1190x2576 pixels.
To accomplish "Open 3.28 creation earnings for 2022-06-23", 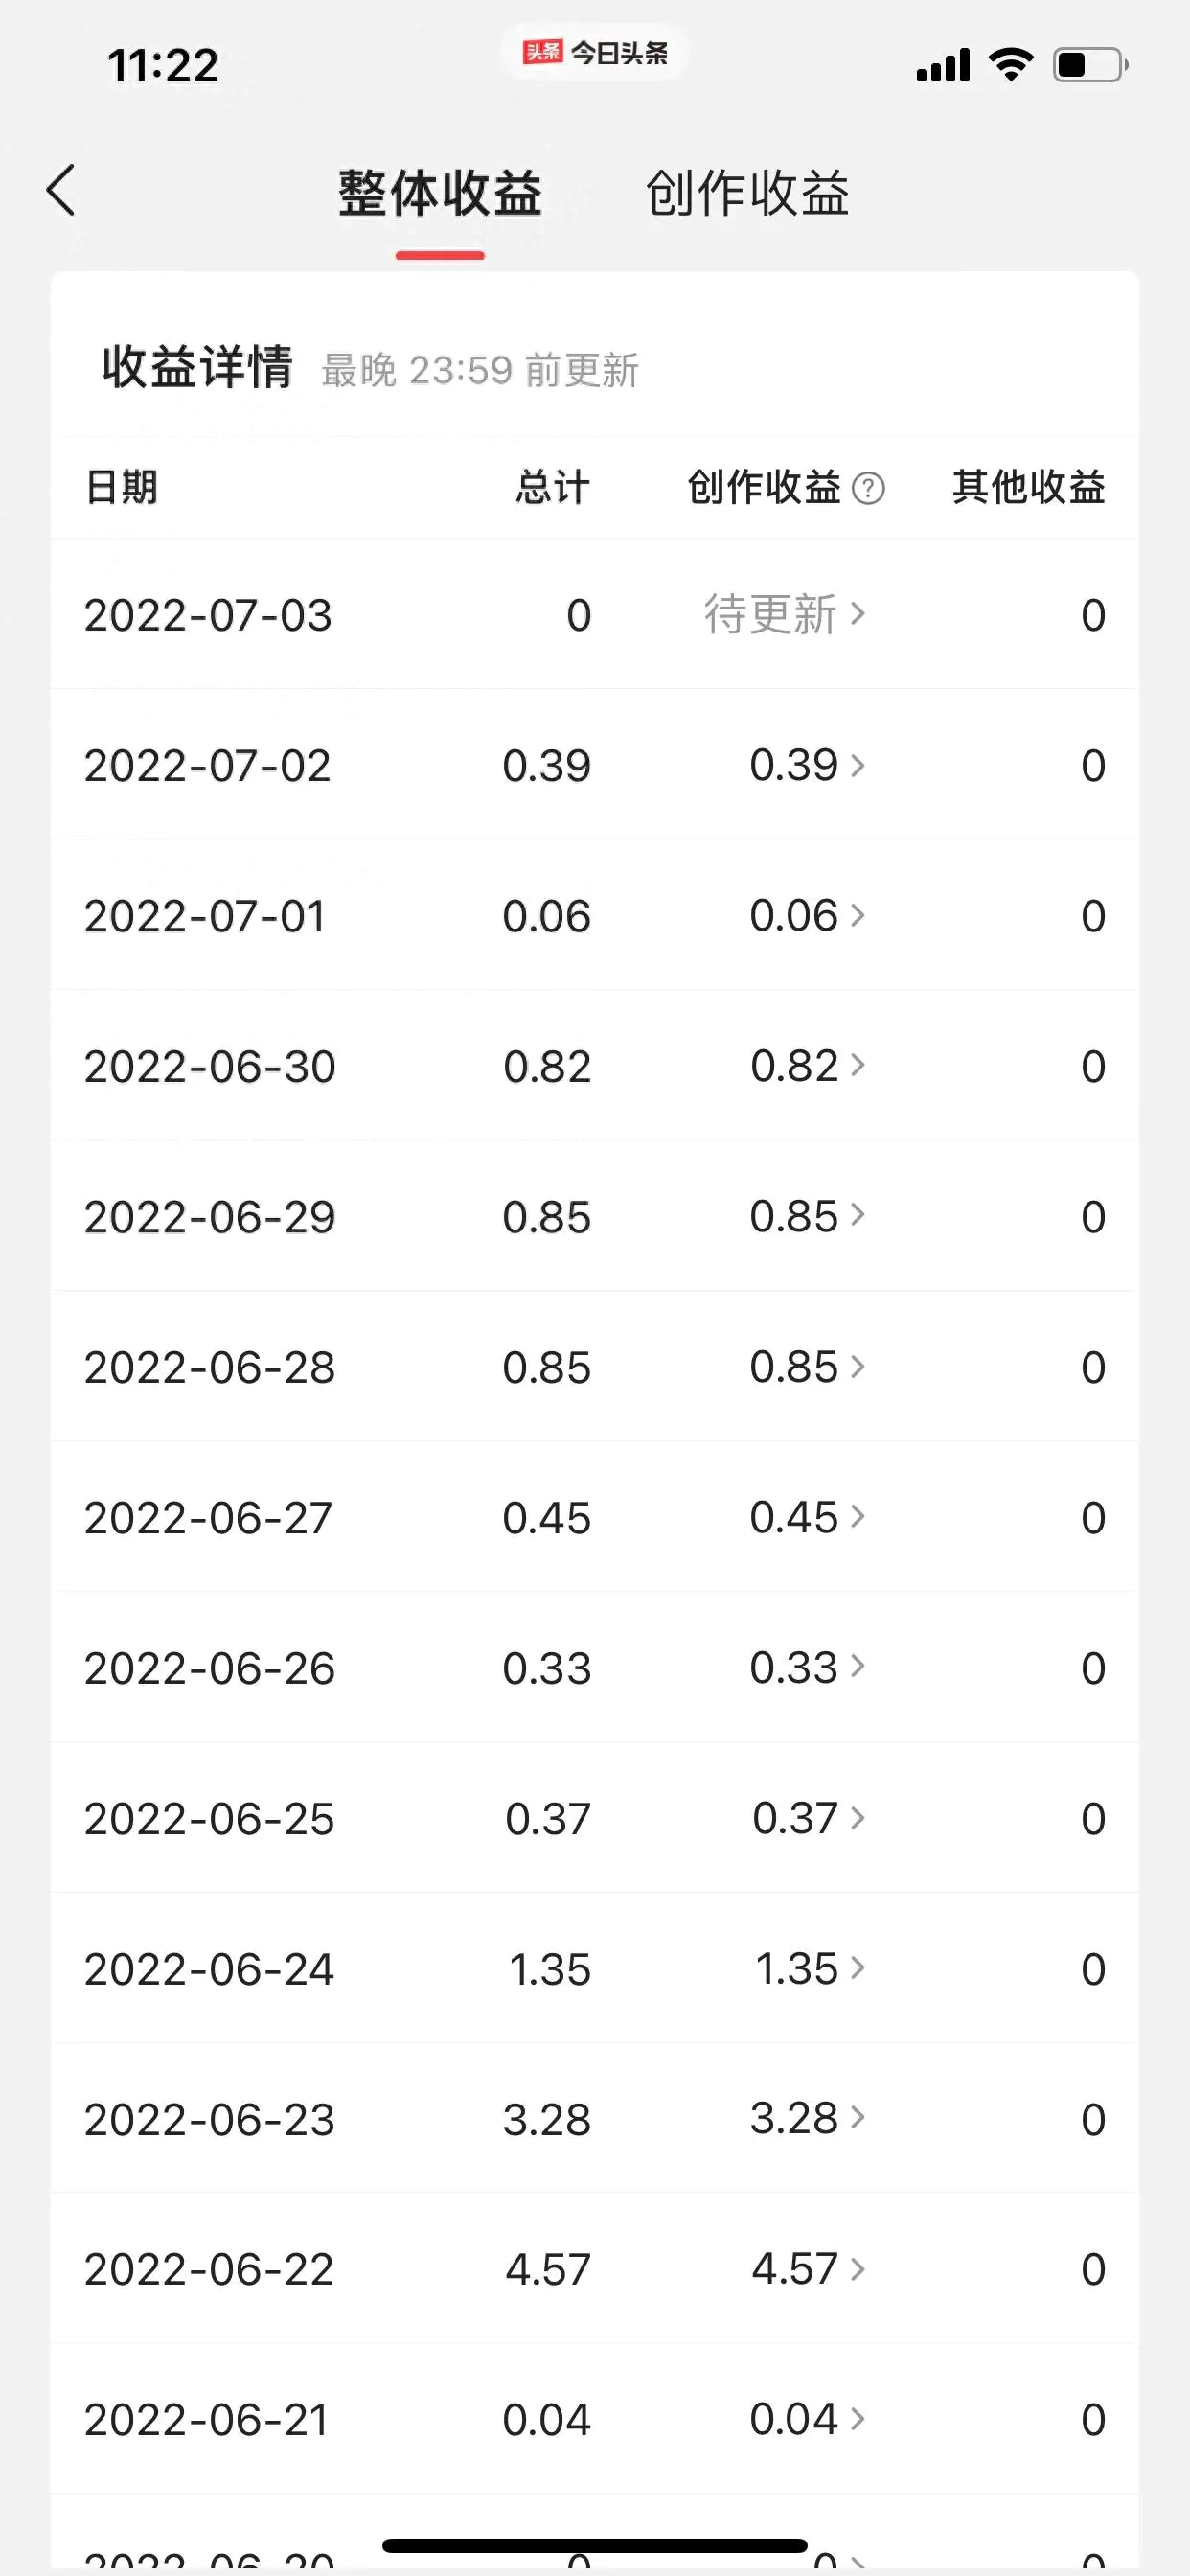I will coord(807,2118).
